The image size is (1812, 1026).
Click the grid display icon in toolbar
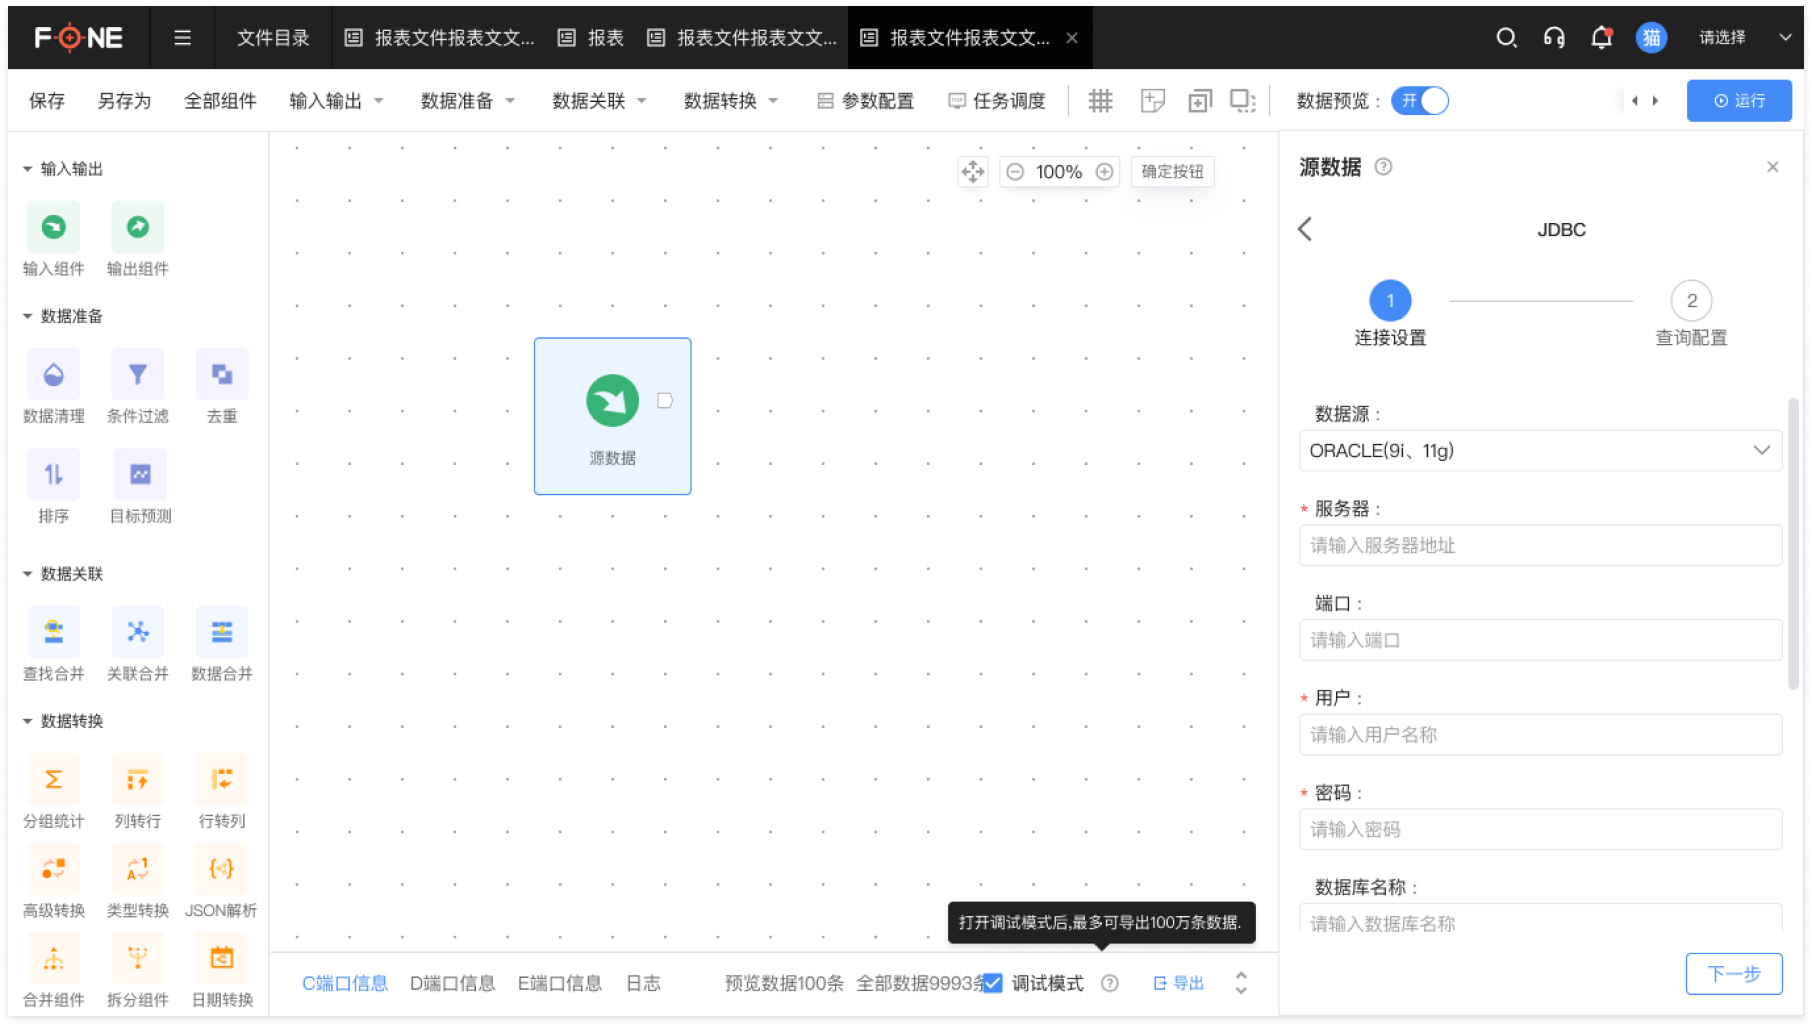click(x=1100, y=101)
